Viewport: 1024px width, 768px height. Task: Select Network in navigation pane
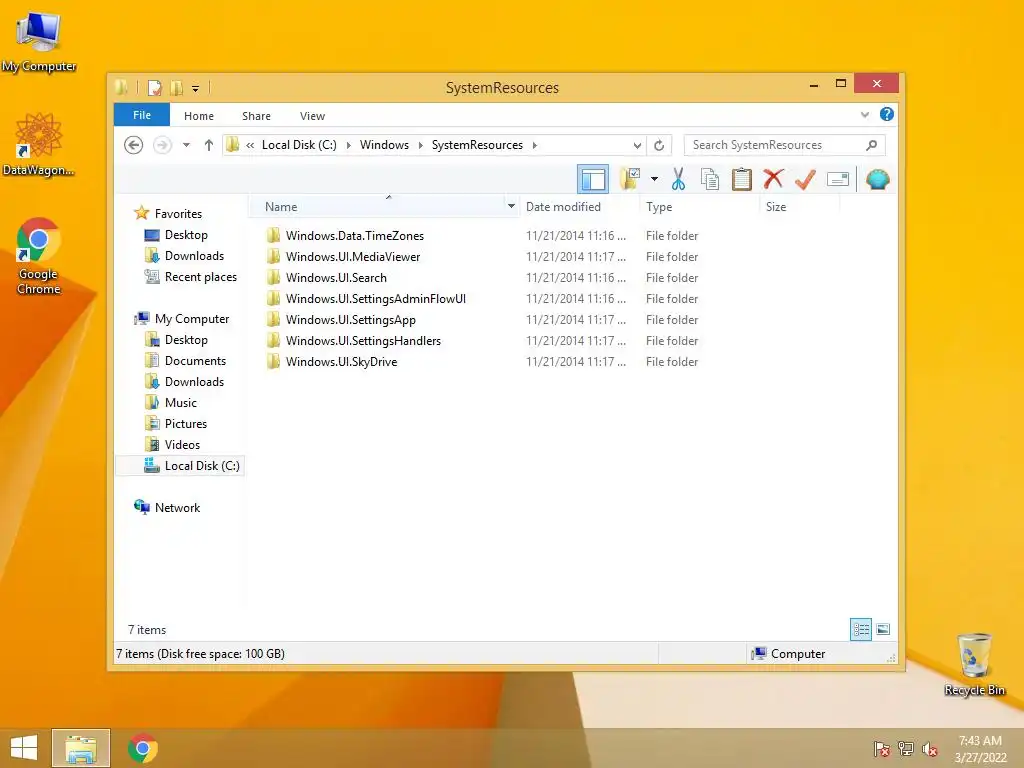click(x=177, y=507)
